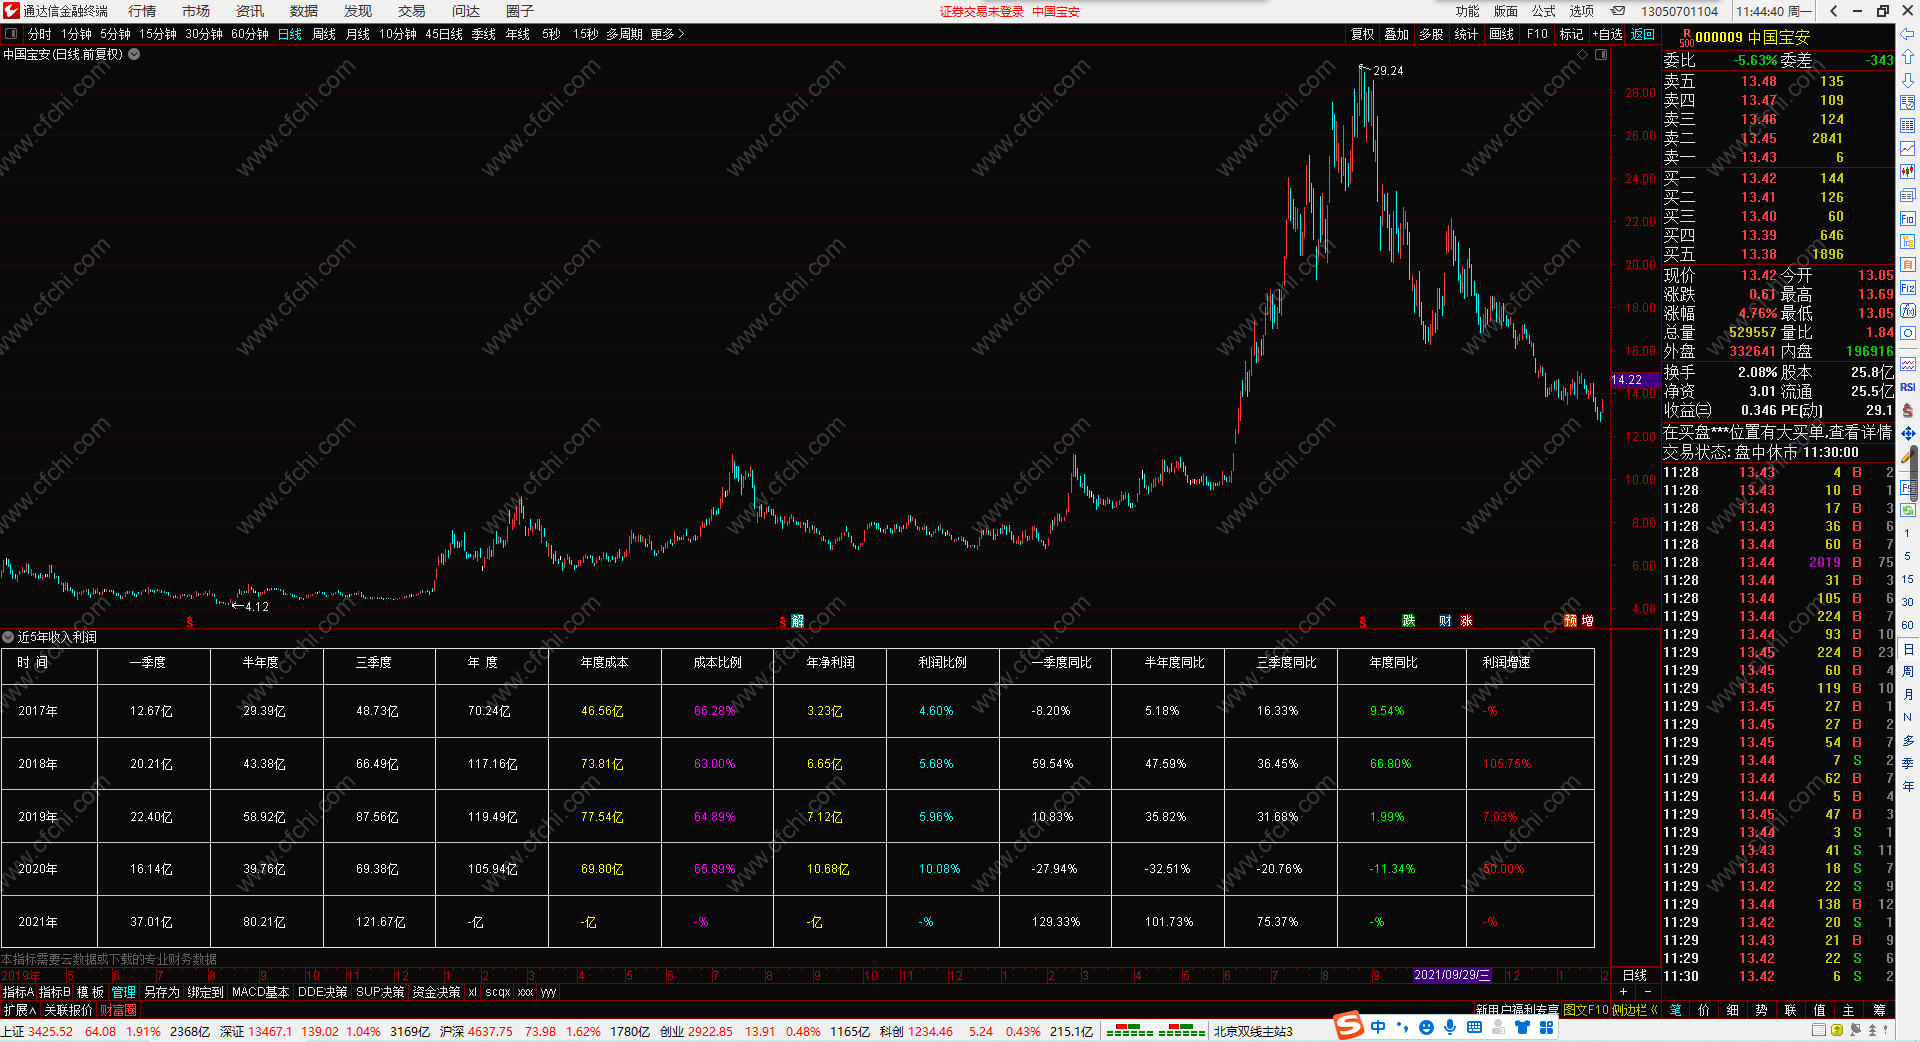Click the 通达信 logo icon in title bar

click(11, 11)
